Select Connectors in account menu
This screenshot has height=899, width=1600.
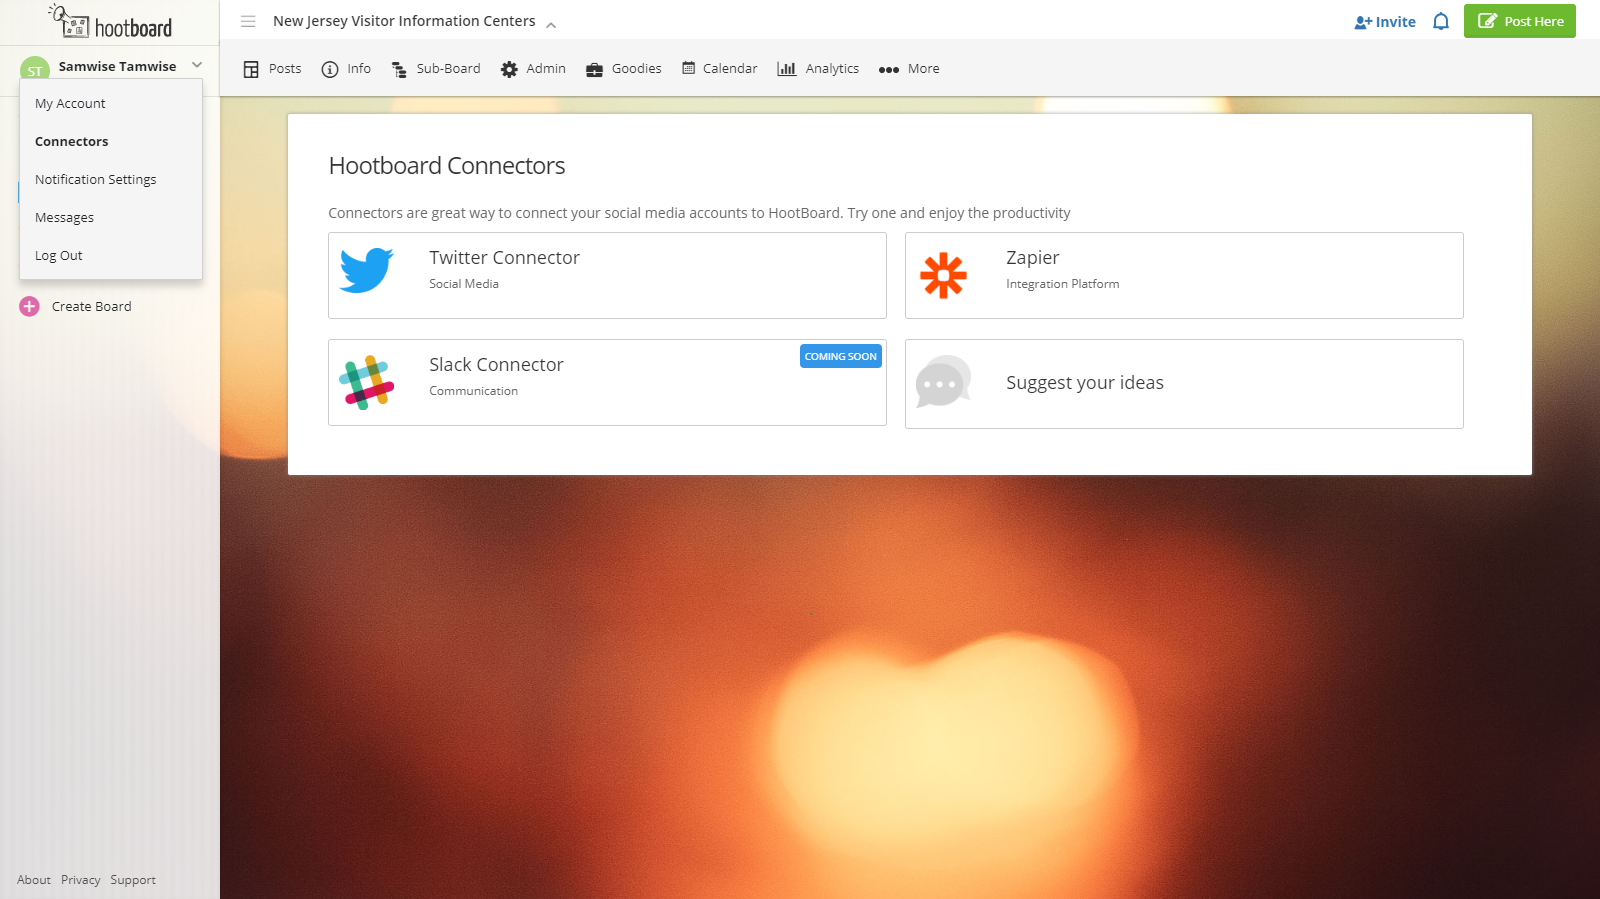[x=72, y=141]
